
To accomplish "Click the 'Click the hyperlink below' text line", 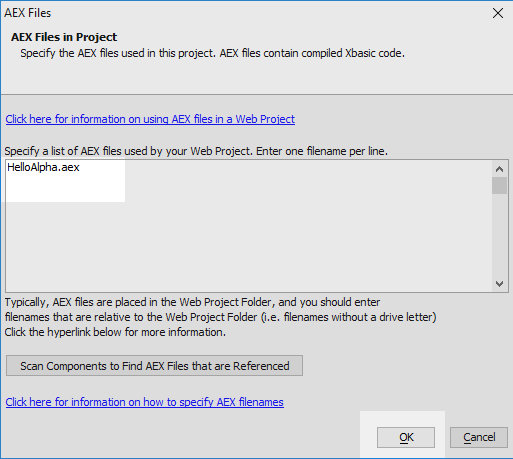I will point(115,332).
